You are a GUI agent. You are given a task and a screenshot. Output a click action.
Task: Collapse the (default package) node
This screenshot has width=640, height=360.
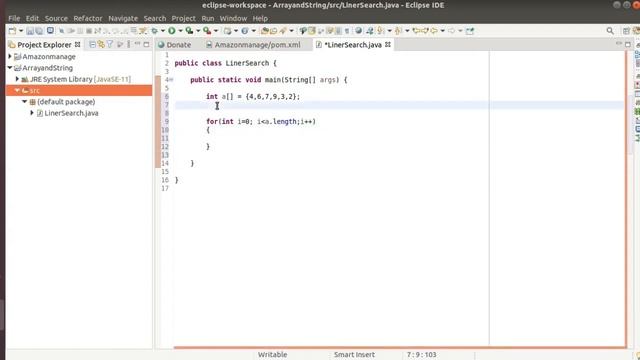24,102
